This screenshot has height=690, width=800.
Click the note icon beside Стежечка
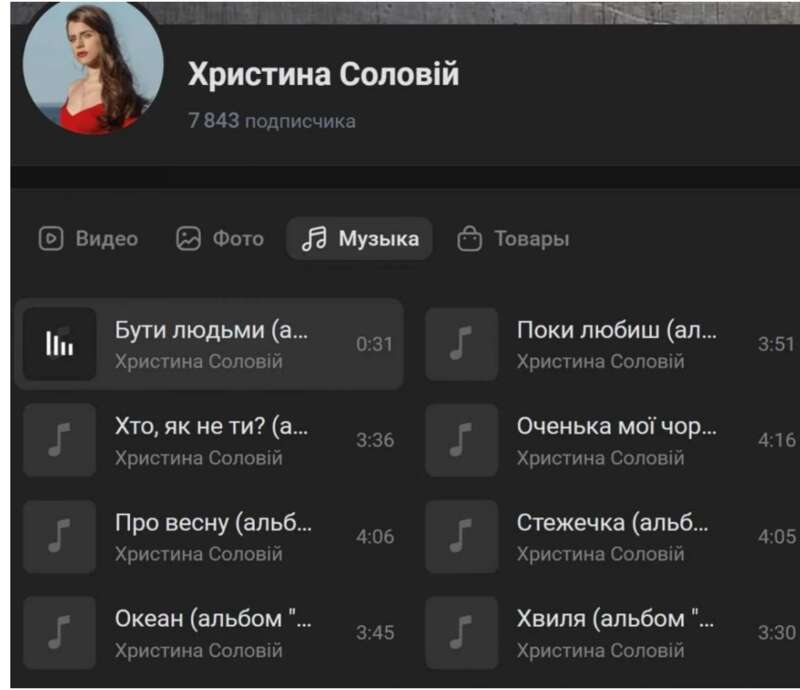coord(462,536)
